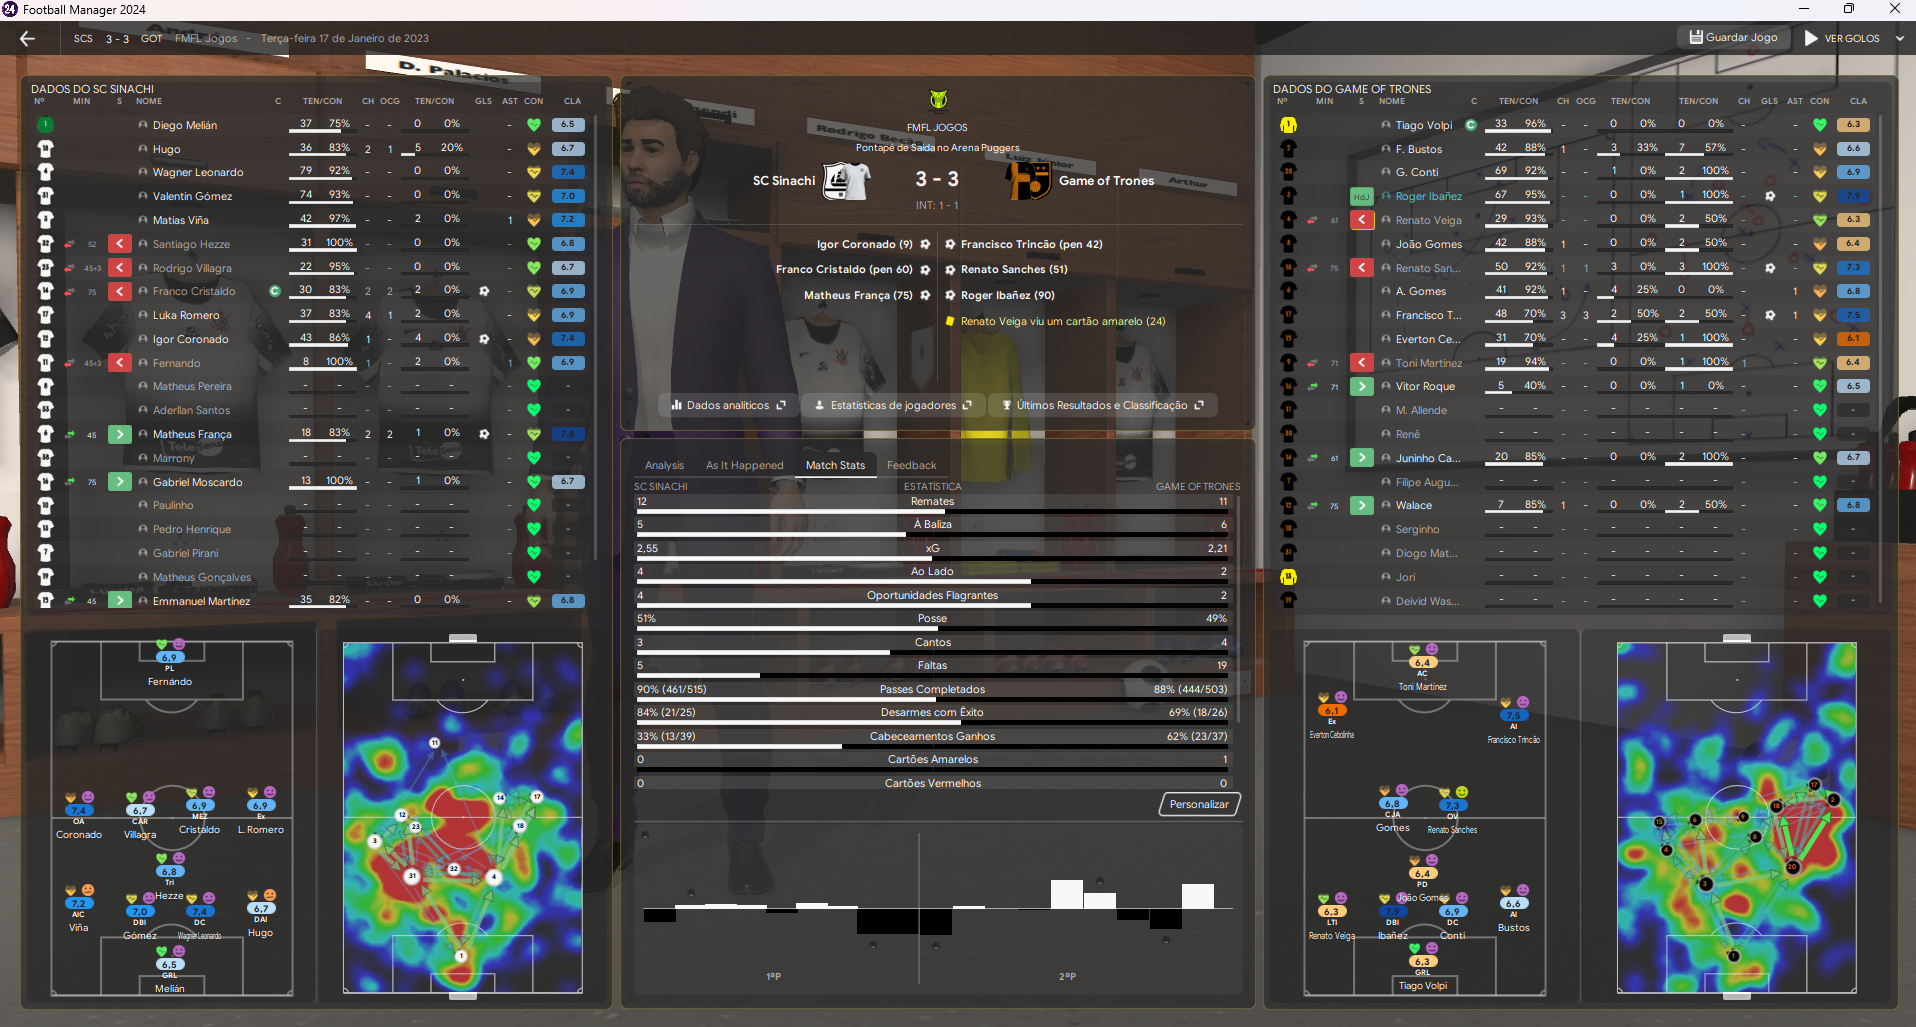
Task: Click the back arrow in the top bar
Action: [x=27, y=39]
